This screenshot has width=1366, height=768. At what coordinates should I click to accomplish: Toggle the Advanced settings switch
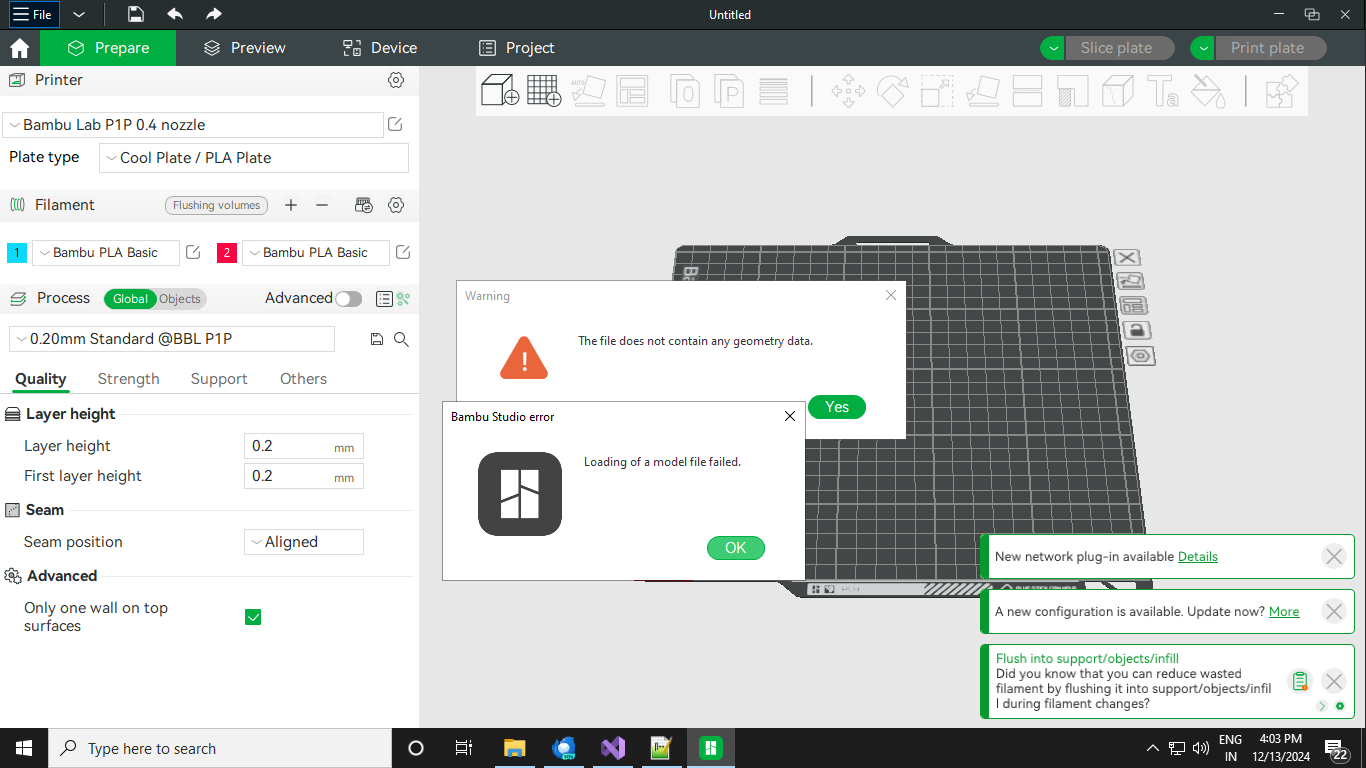[x=348, y=298]
